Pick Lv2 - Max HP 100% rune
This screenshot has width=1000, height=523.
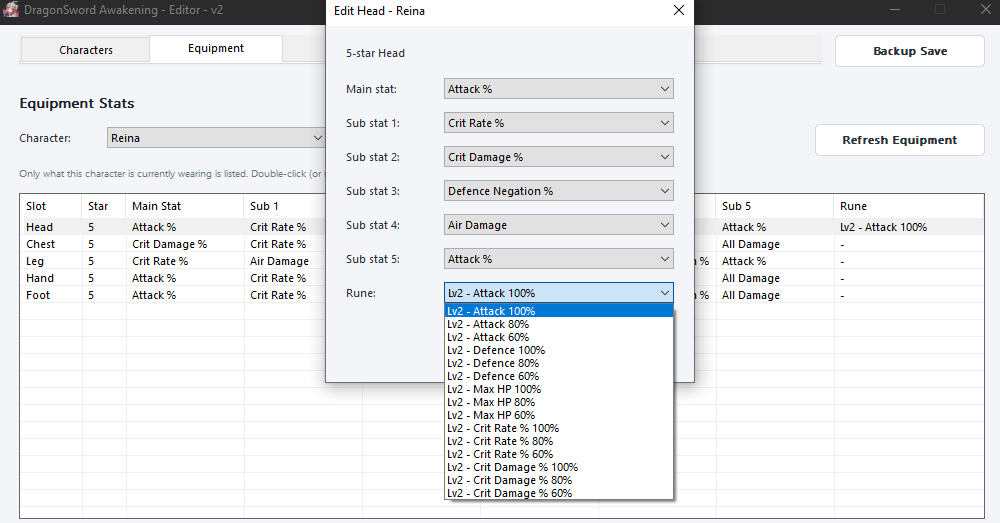click(559, 389)
